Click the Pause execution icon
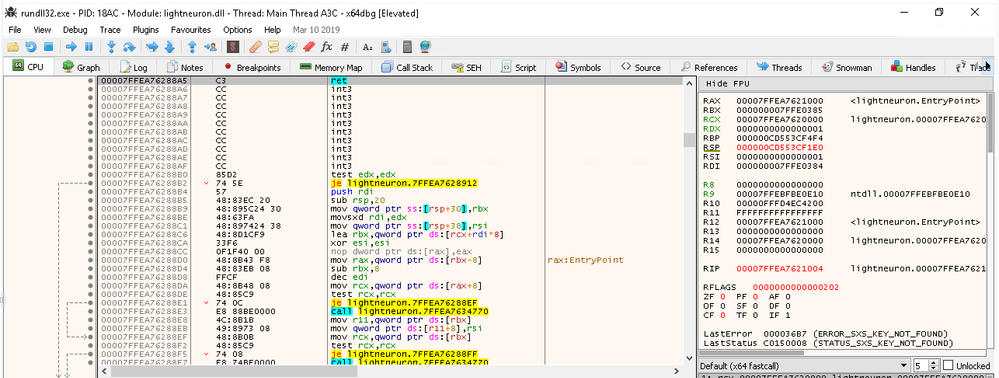The height and width of the screenshot is (378, 999). 89,47
